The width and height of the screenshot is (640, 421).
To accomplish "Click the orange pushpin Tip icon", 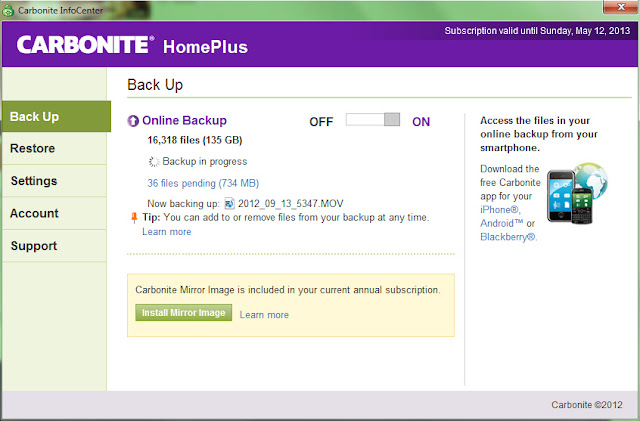I will click(134, 218).
